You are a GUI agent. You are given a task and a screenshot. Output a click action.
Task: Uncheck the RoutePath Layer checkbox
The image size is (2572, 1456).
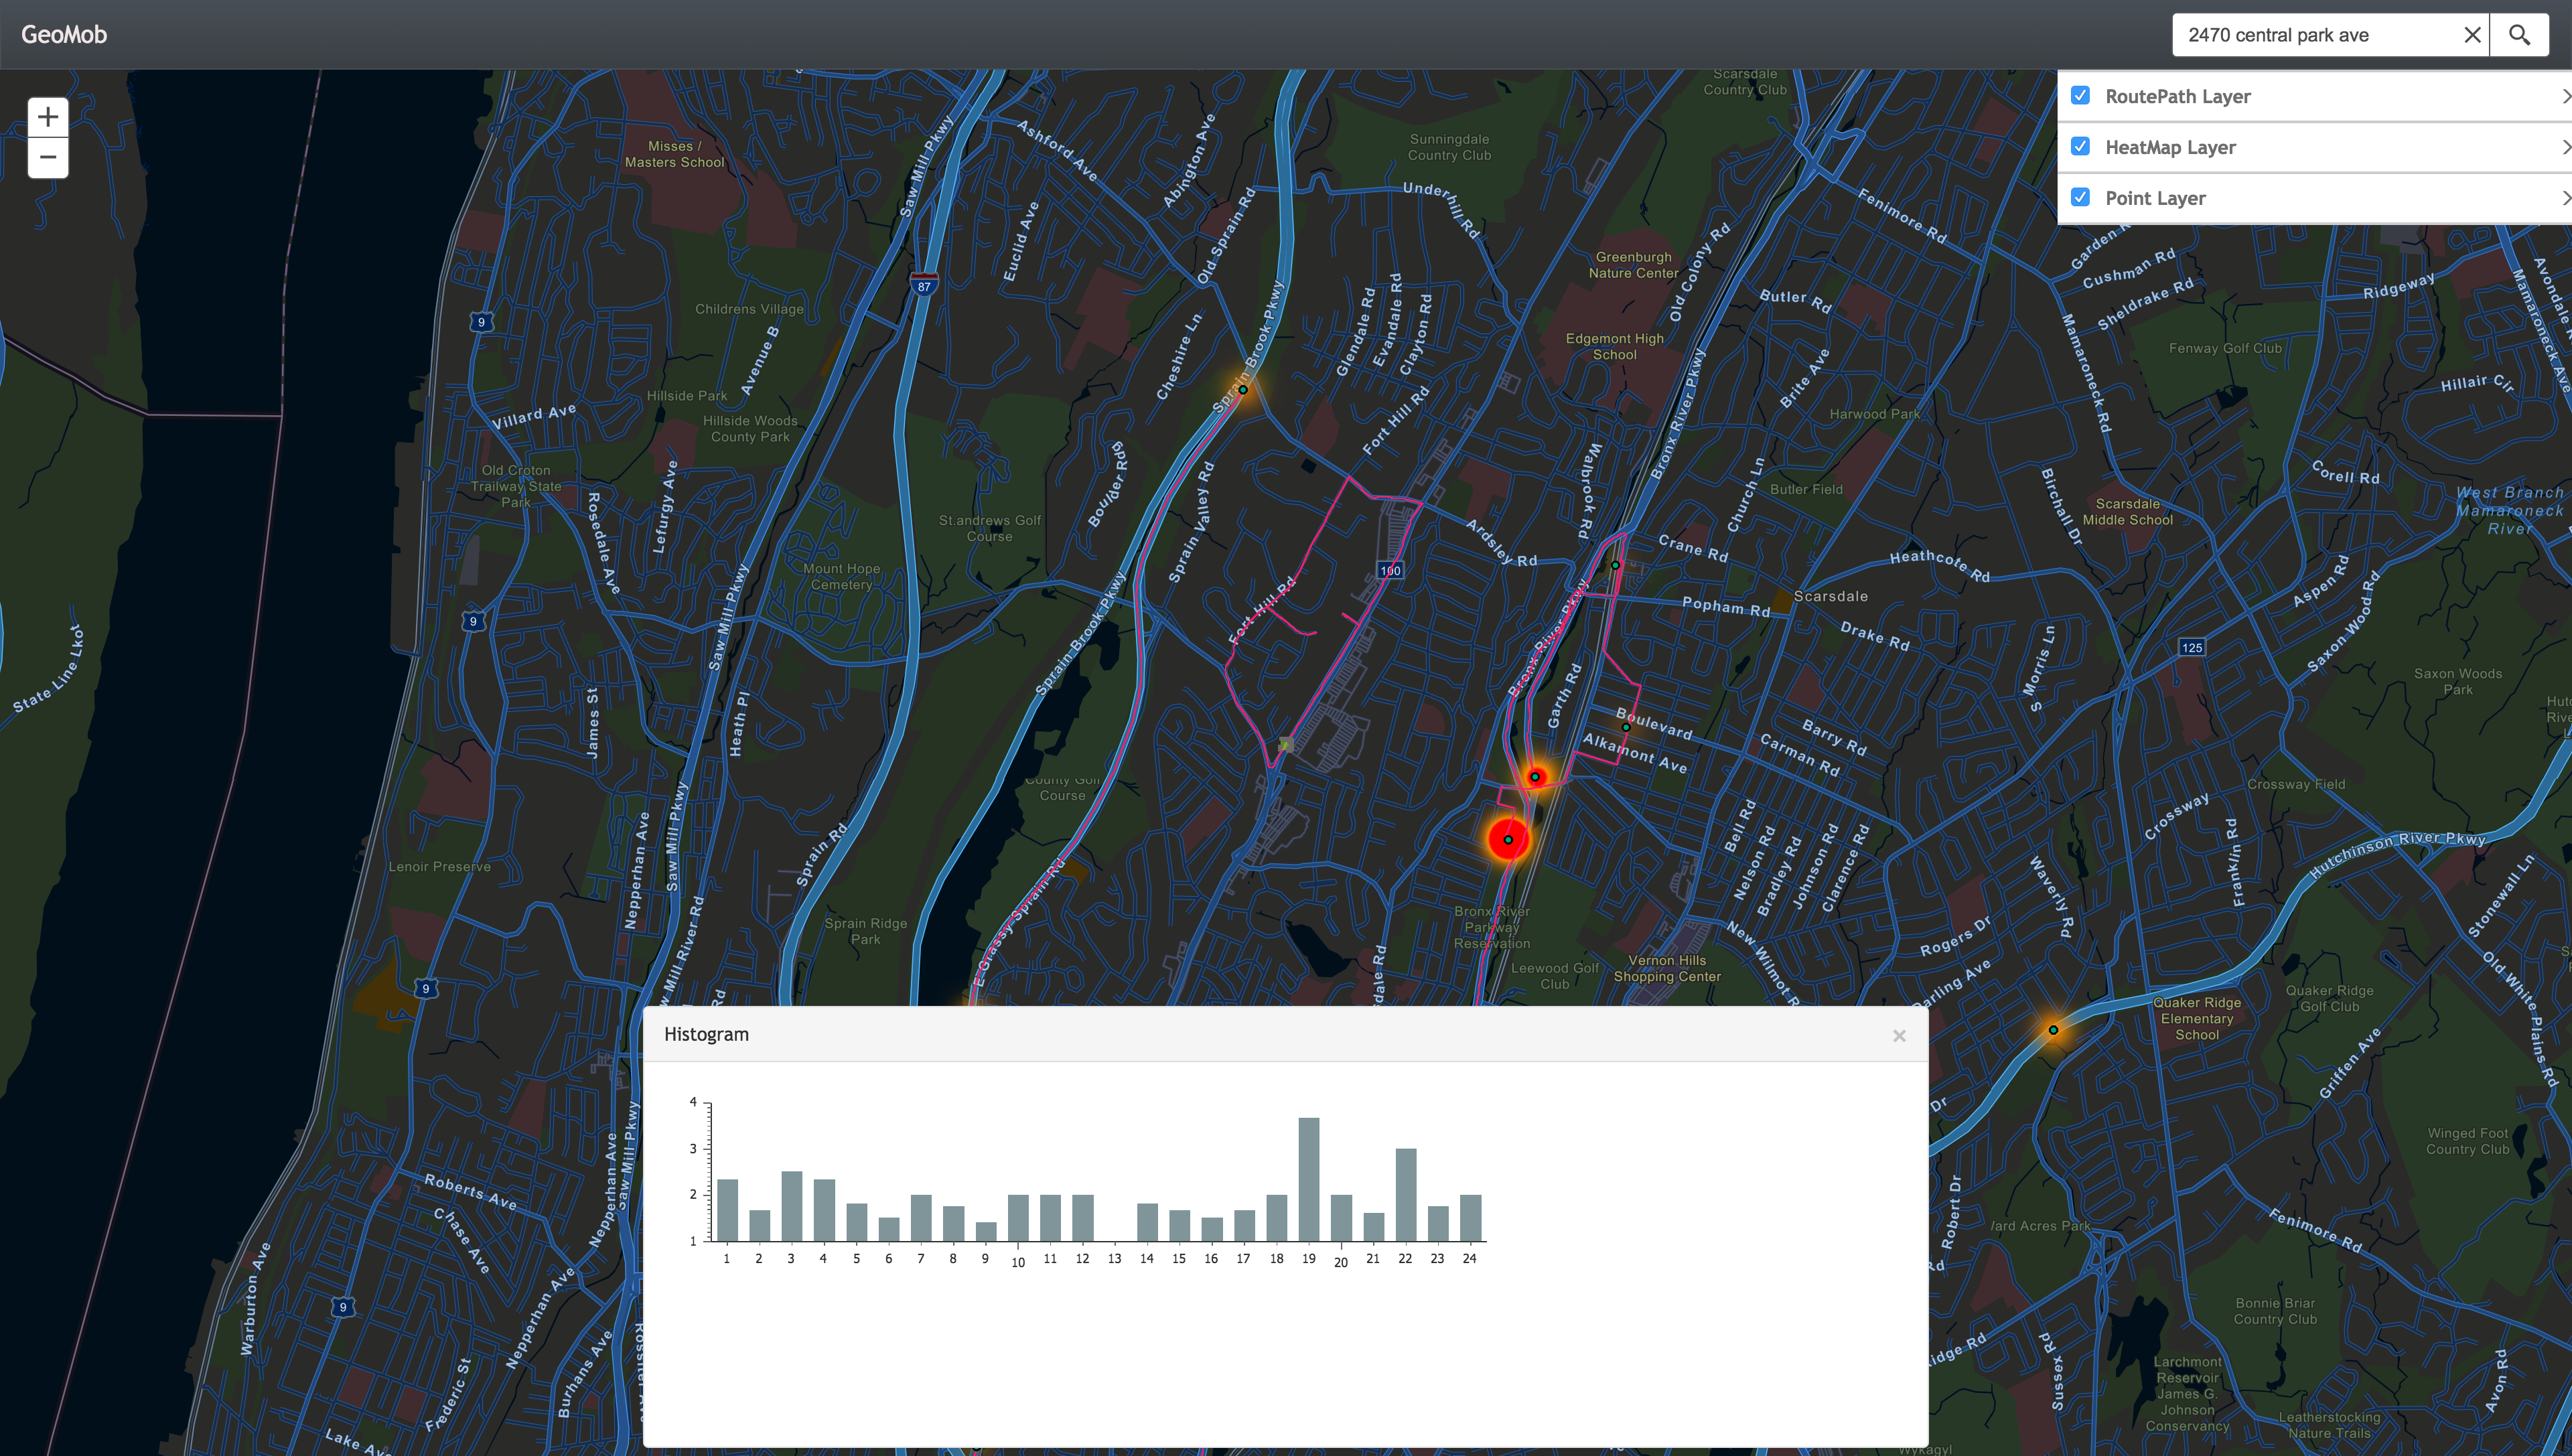[x=2081, y=96]
